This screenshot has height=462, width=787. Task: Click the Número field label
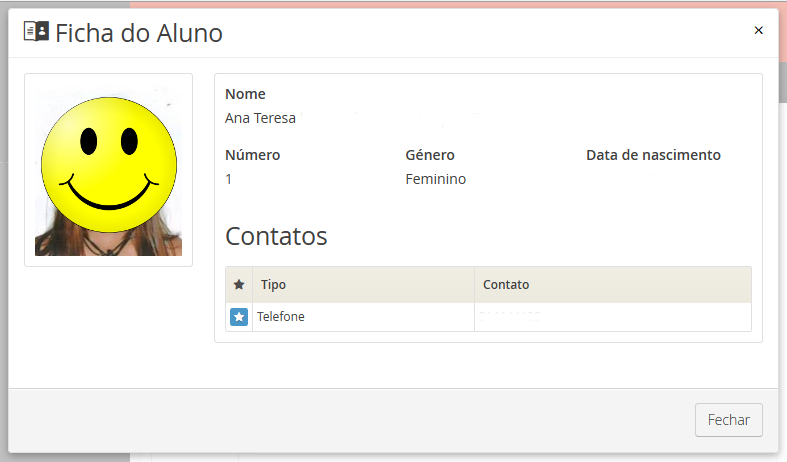252,155
